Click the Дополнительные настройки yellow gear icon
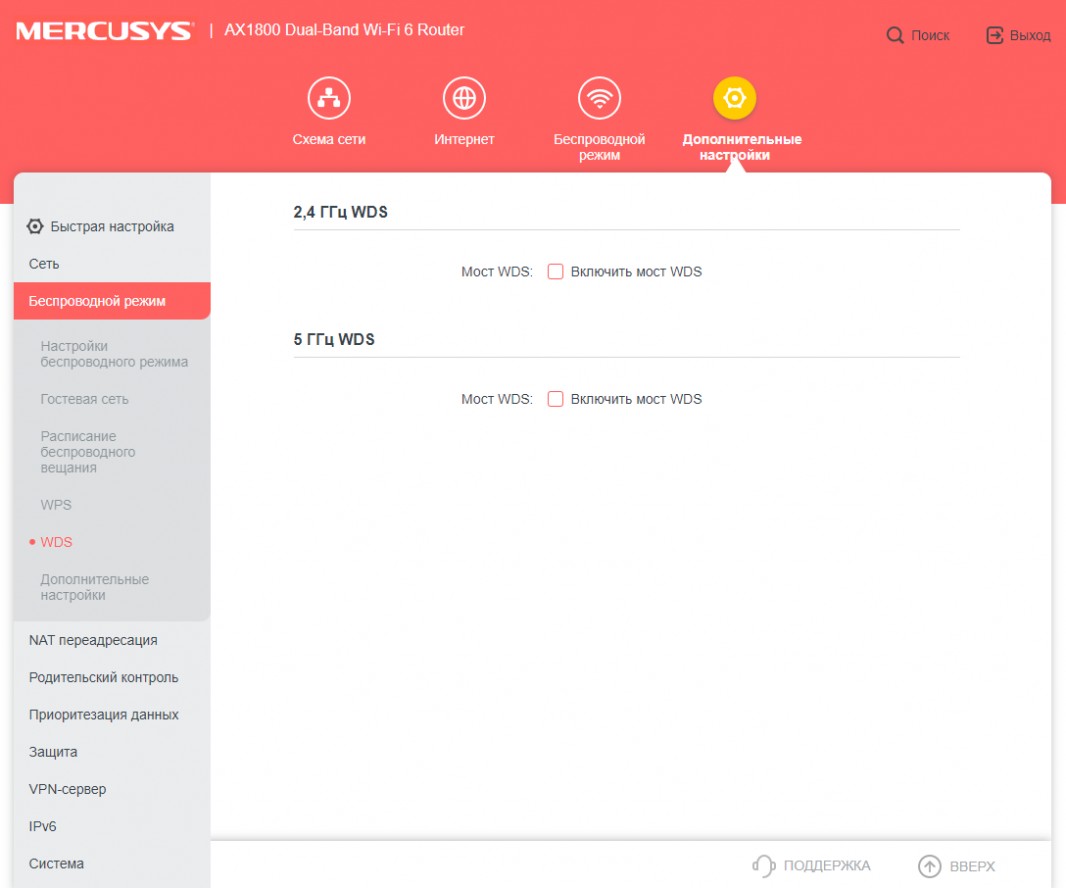Image resolution: width=1066 pixels, height=888 pixels. click(x=735, y=98)
